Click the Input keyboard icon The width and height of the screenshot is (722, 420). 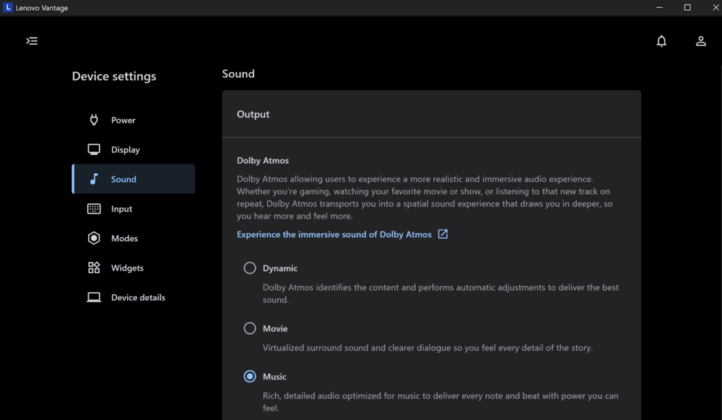pos(94,209)
